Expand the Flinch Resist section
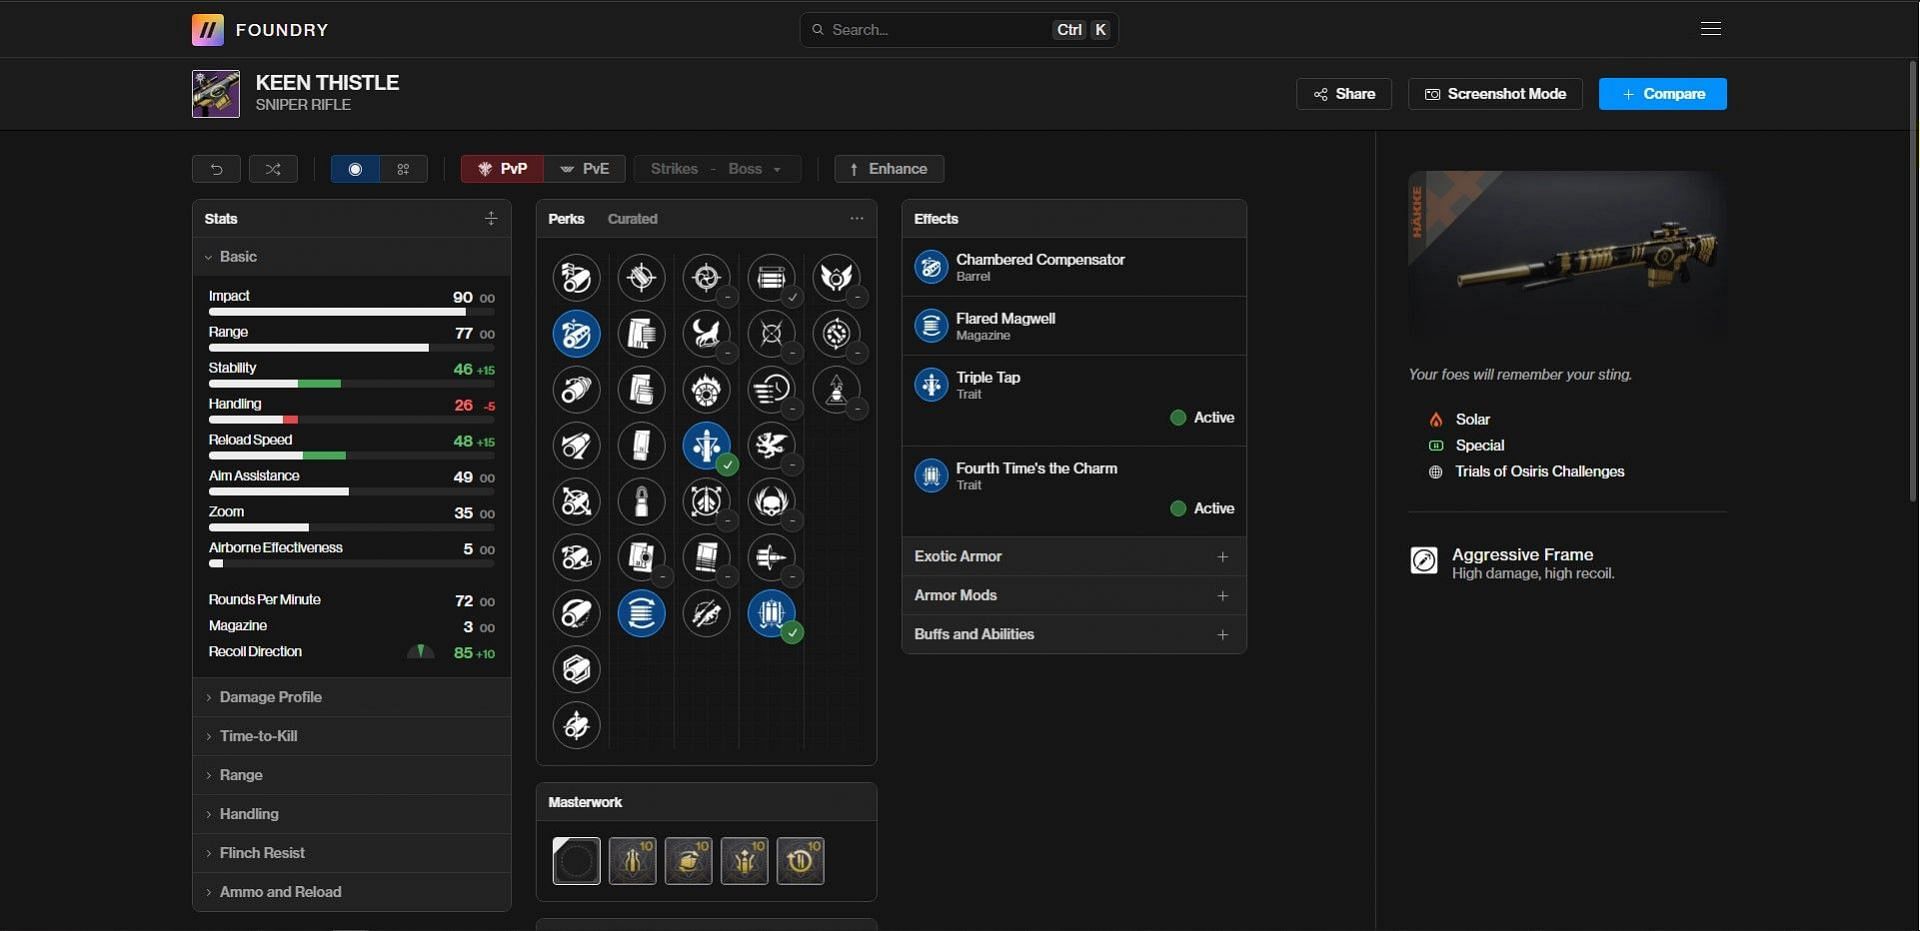Screen dimensions: 1920x931 [x=351, y=853]
